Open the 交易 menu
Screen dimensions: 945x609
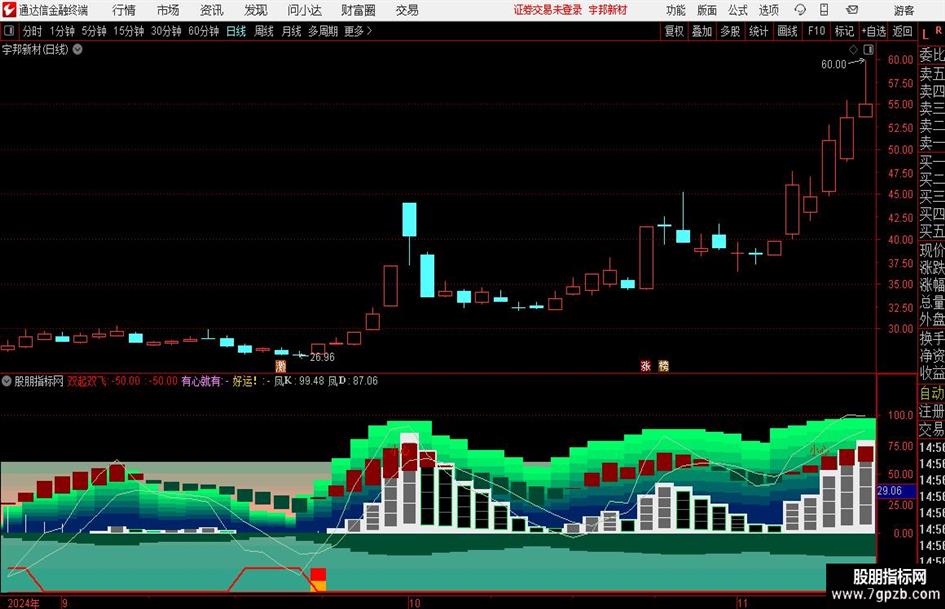pos(407,10)
